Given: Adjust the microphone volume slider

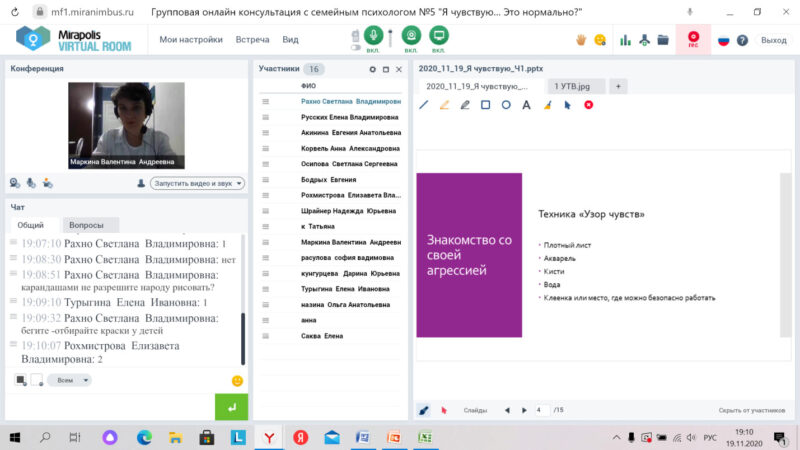Looking at the screenshot, I should [391, 38].
